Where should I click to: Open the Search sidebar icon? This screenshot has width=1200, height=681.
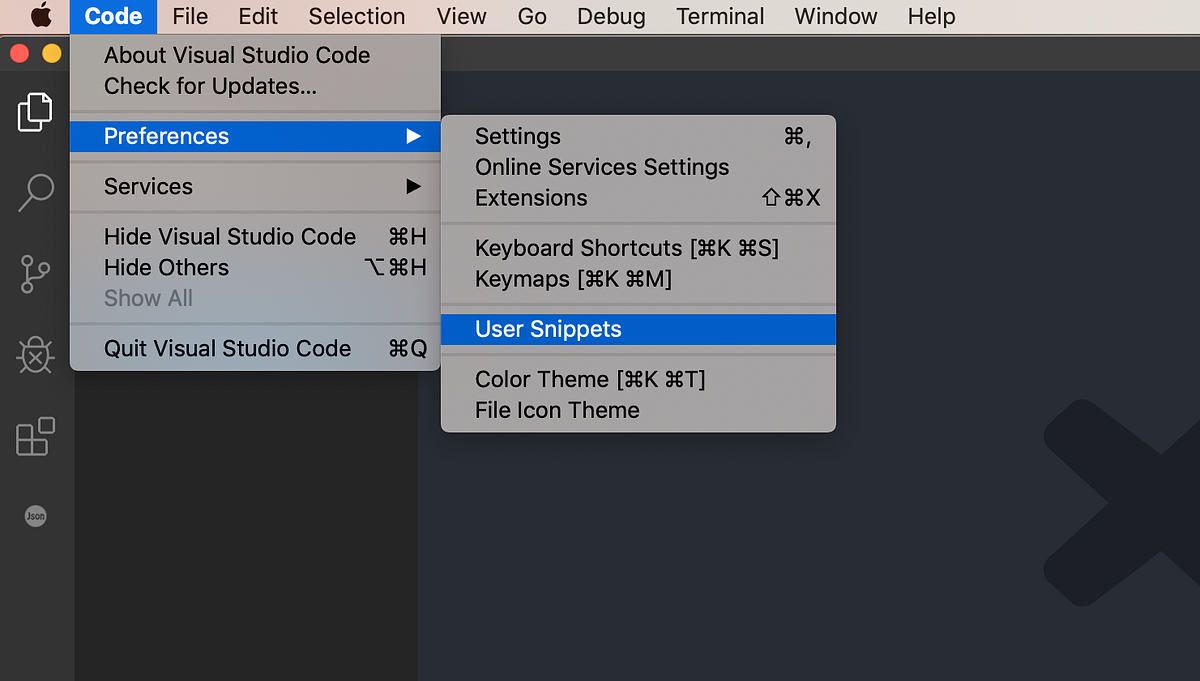tap(35, 192)
